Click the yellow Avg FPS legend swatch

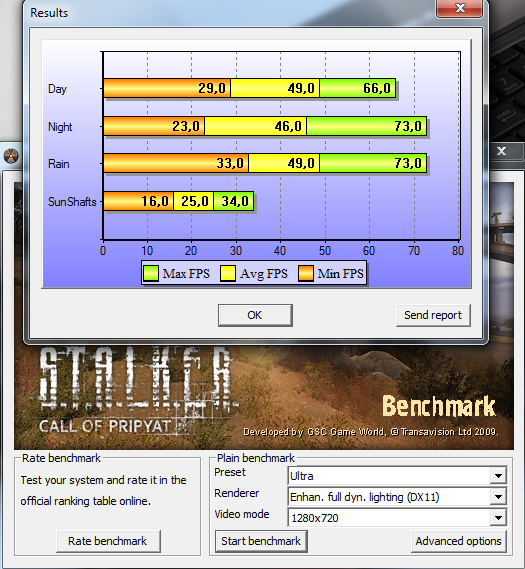228,274
